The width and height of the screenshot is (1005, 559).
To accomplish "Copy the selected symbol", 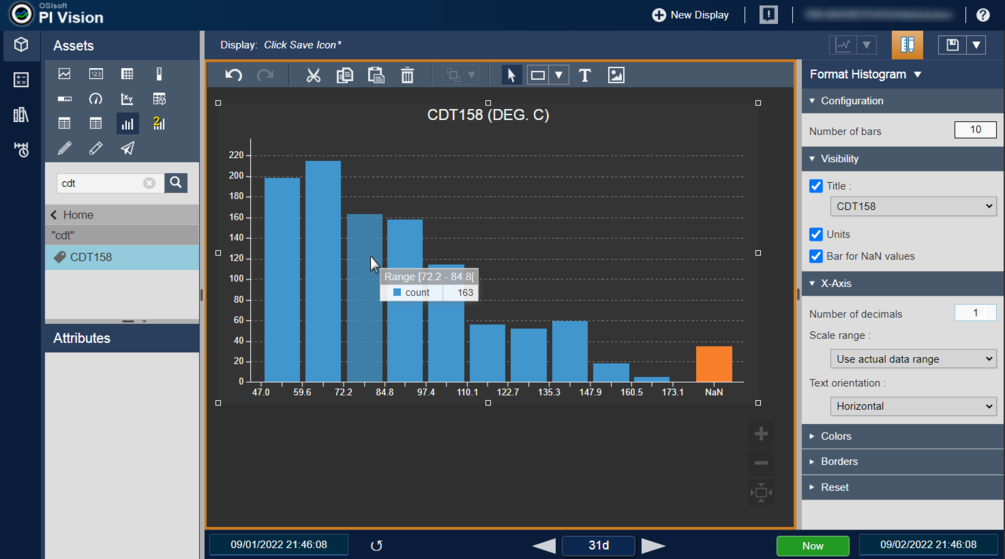I will (345, 75).
